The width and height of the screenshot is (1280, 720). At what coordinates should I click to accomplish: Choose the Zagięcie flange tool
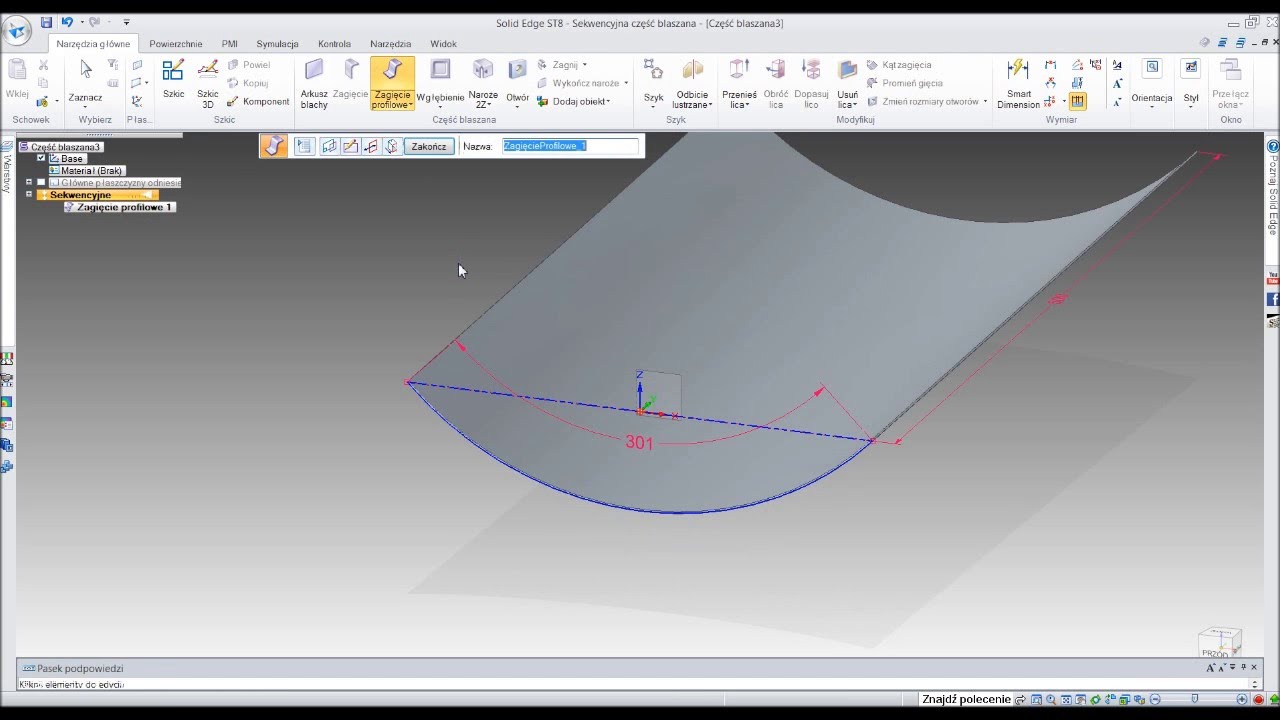click(351, 80)
